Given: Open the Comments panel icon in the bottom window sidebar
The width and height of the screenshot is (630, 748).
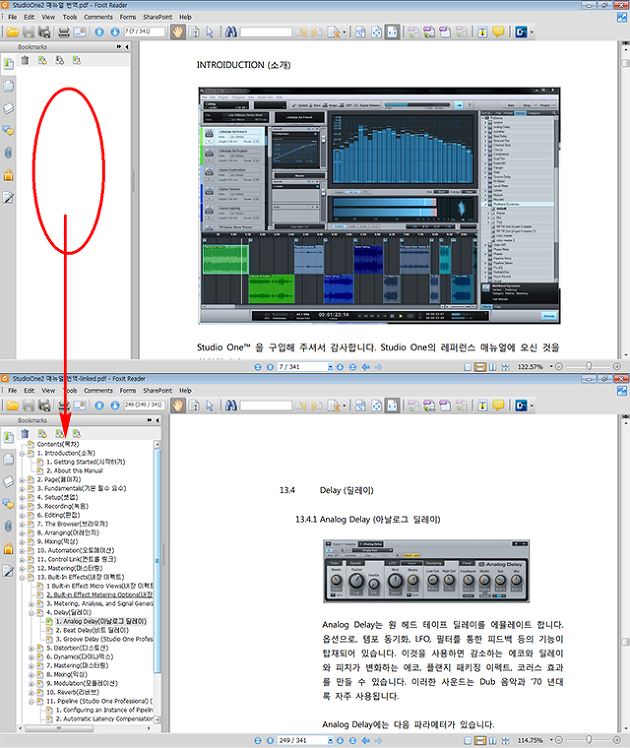Looking at the screenshot, I should (8, 504).
